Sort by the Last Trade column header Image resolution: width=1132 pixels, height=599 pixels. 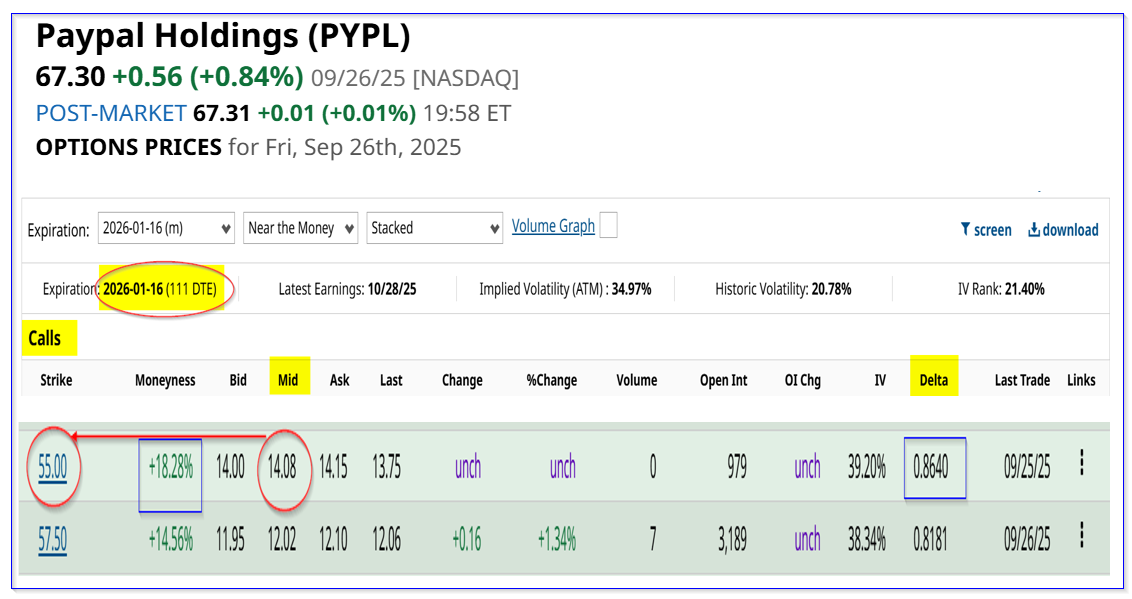tap(1022, 380)
